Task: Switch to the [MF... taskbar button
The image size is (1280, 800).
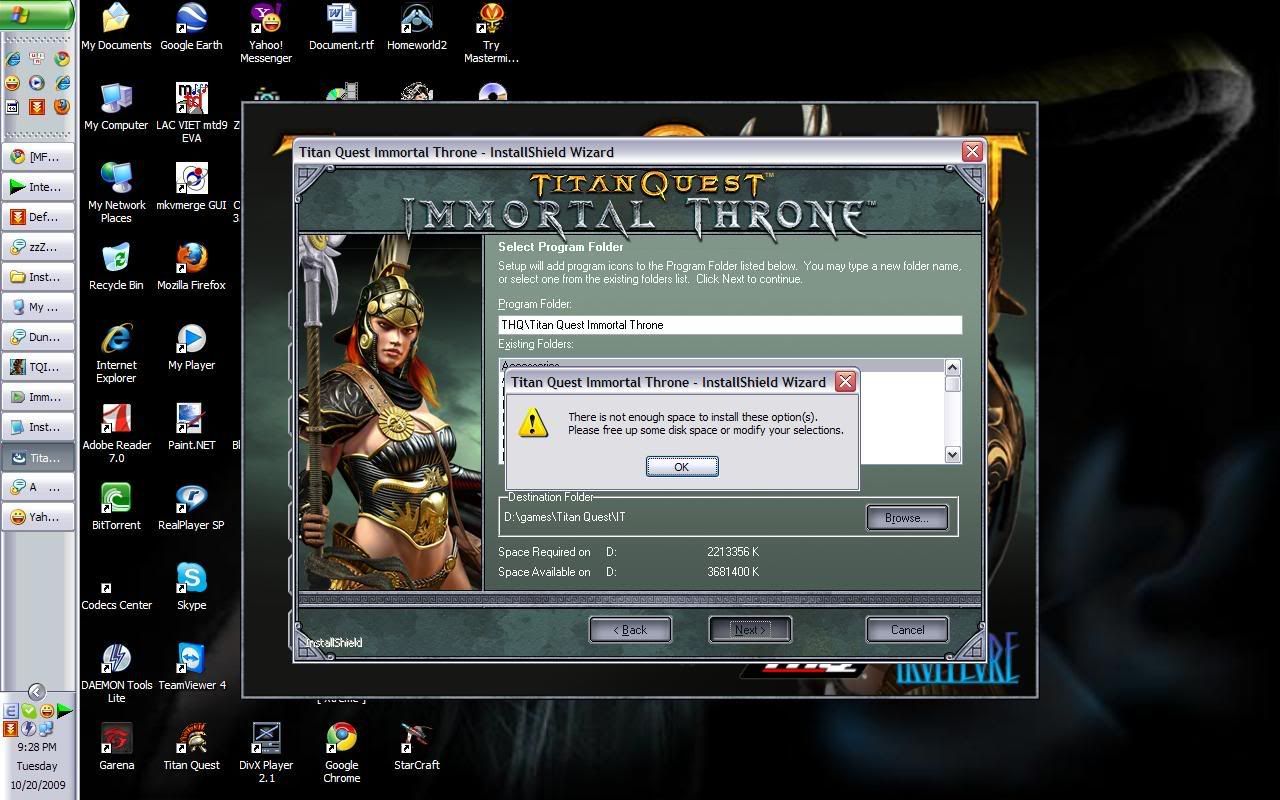Action: pyautogui.click(x=37, y=157)
